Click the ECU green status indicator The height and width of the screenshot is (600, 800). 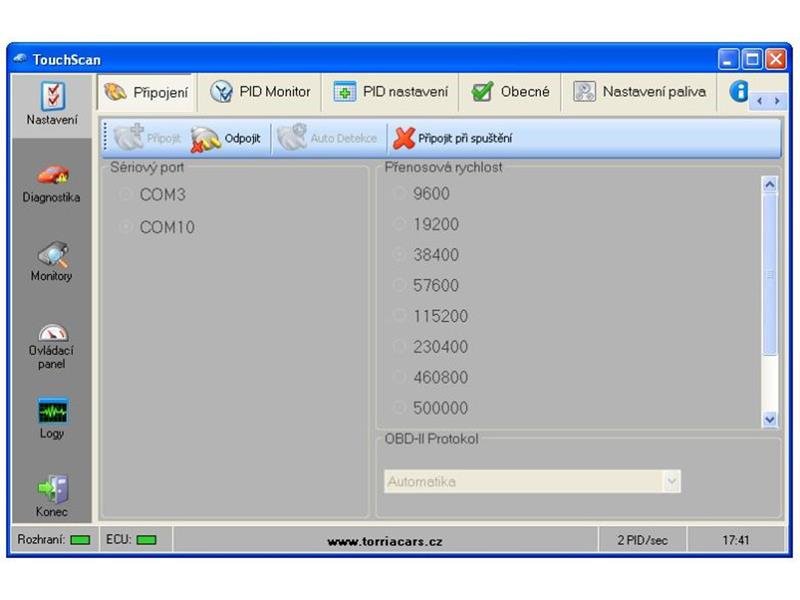click(146, 540)
